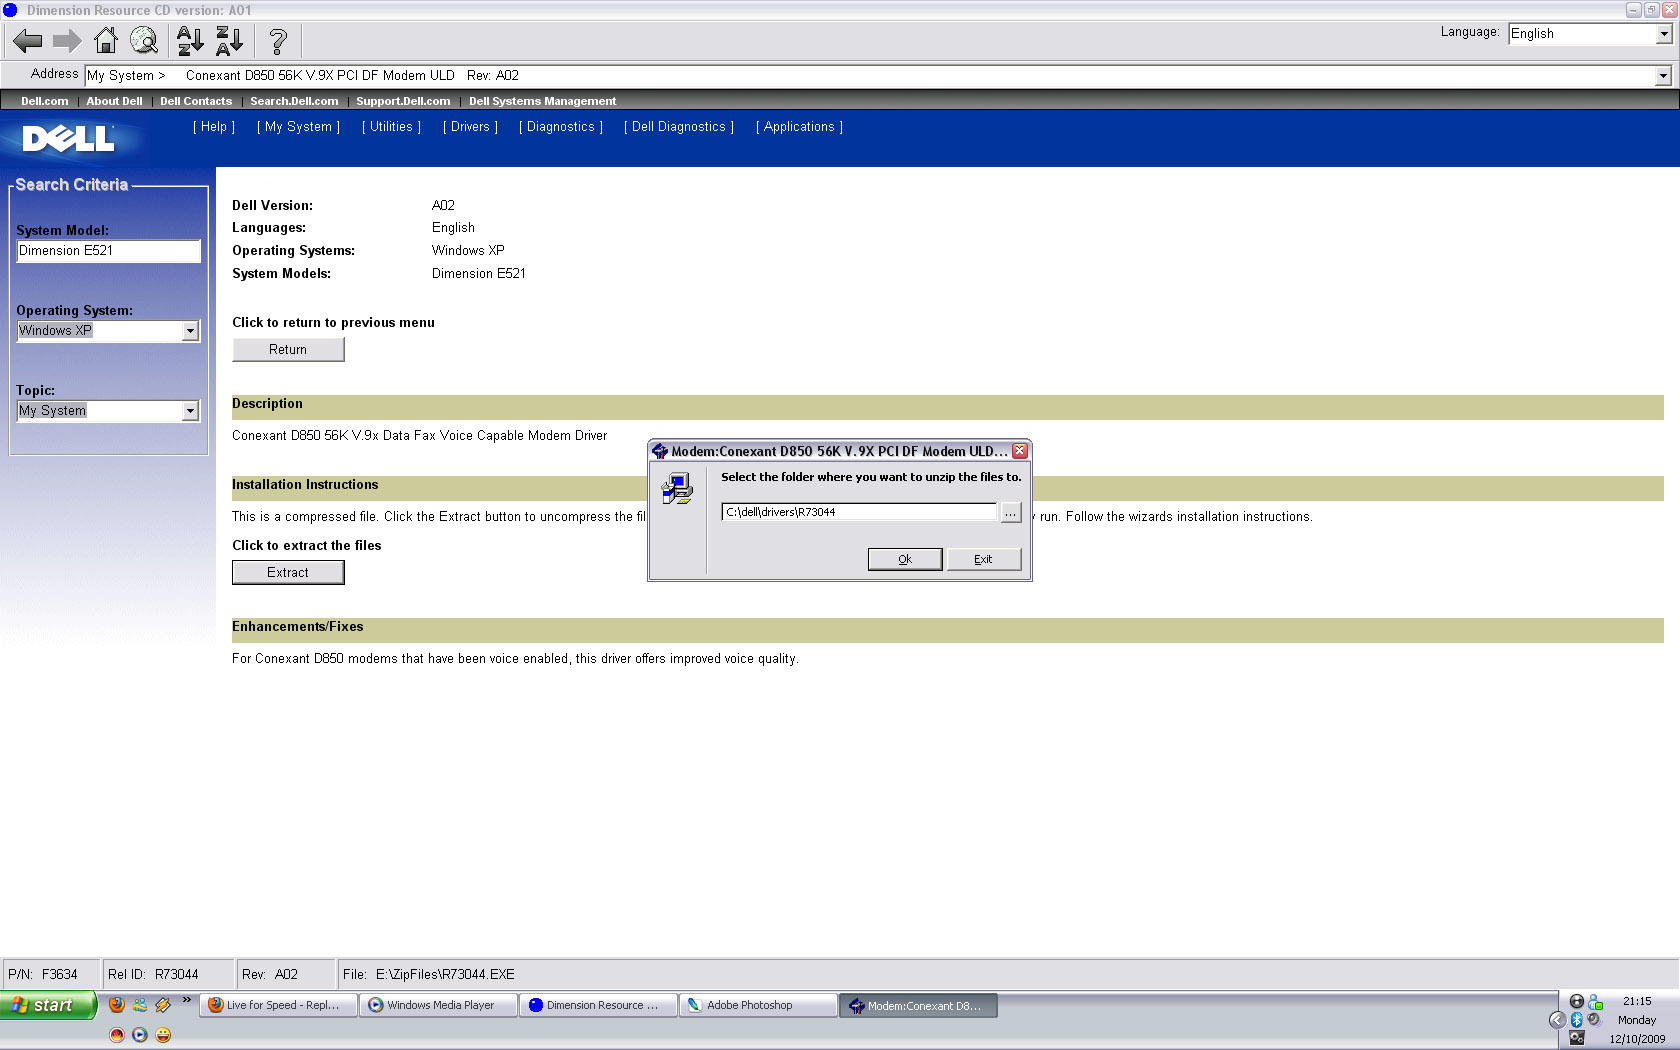This screenshot has height=1050, width=1680.
Task: Click the black sphere tray icon
Action: pos(1577,1002)
